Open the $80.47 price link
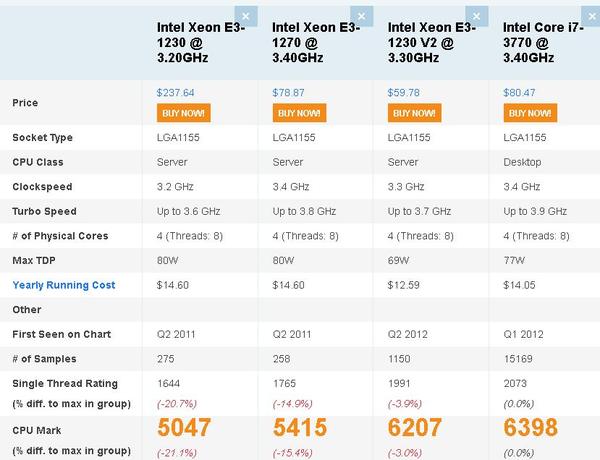 pos(519,93)
